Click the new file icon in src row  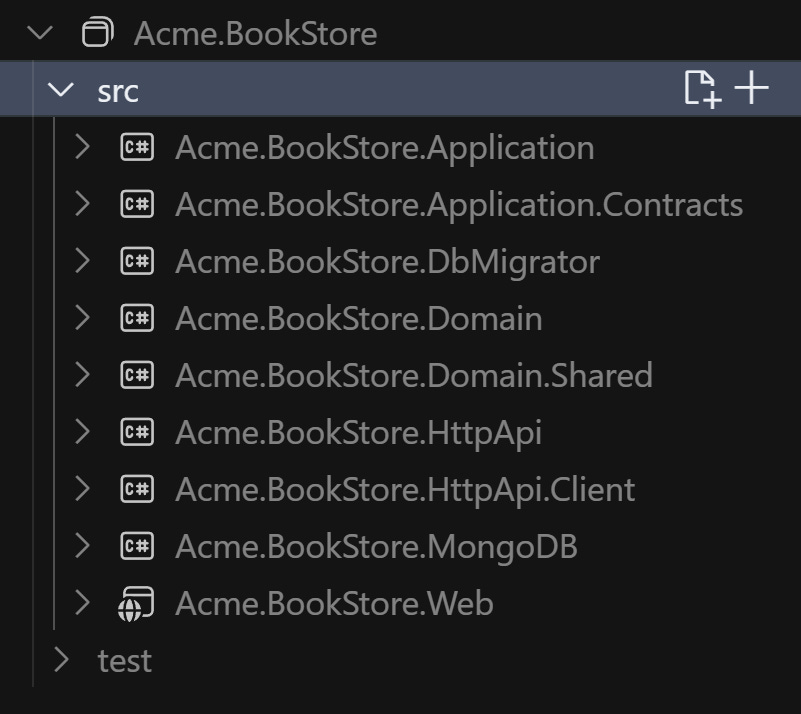click(703, 89)
